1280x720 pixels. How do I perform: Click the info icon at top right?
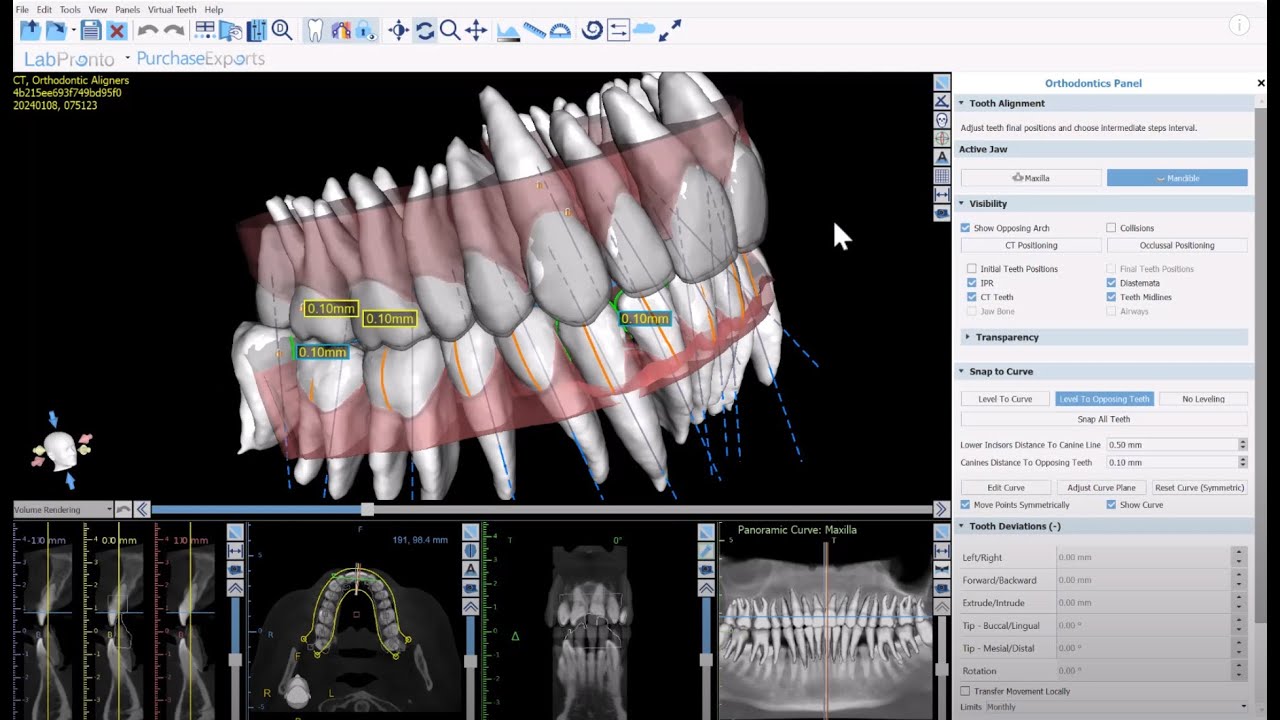pyautogui.click(x=1239, y=26)
